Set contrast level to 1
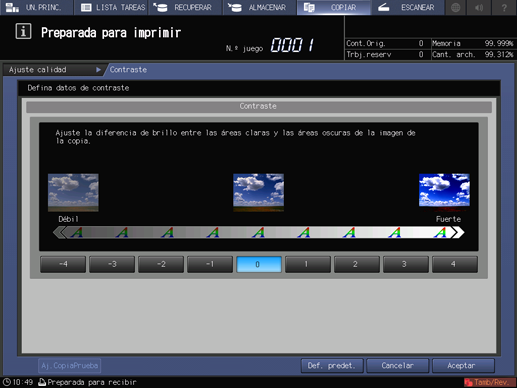 [x=308, y=264]
